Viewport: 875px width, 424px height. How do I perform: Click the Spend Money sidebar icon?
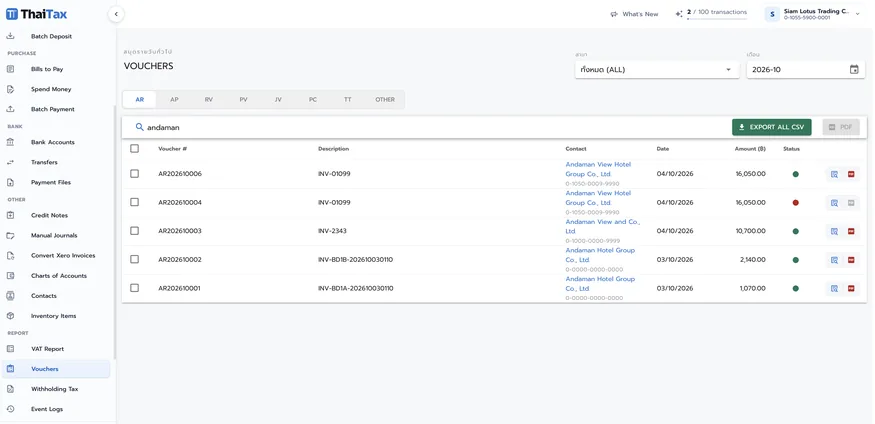pyautogui.click(x=10, y=89)
